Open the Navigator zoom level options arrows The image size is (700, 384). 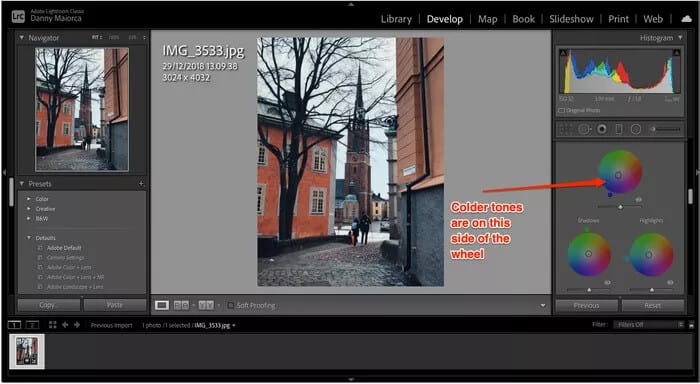pos(144,38)
